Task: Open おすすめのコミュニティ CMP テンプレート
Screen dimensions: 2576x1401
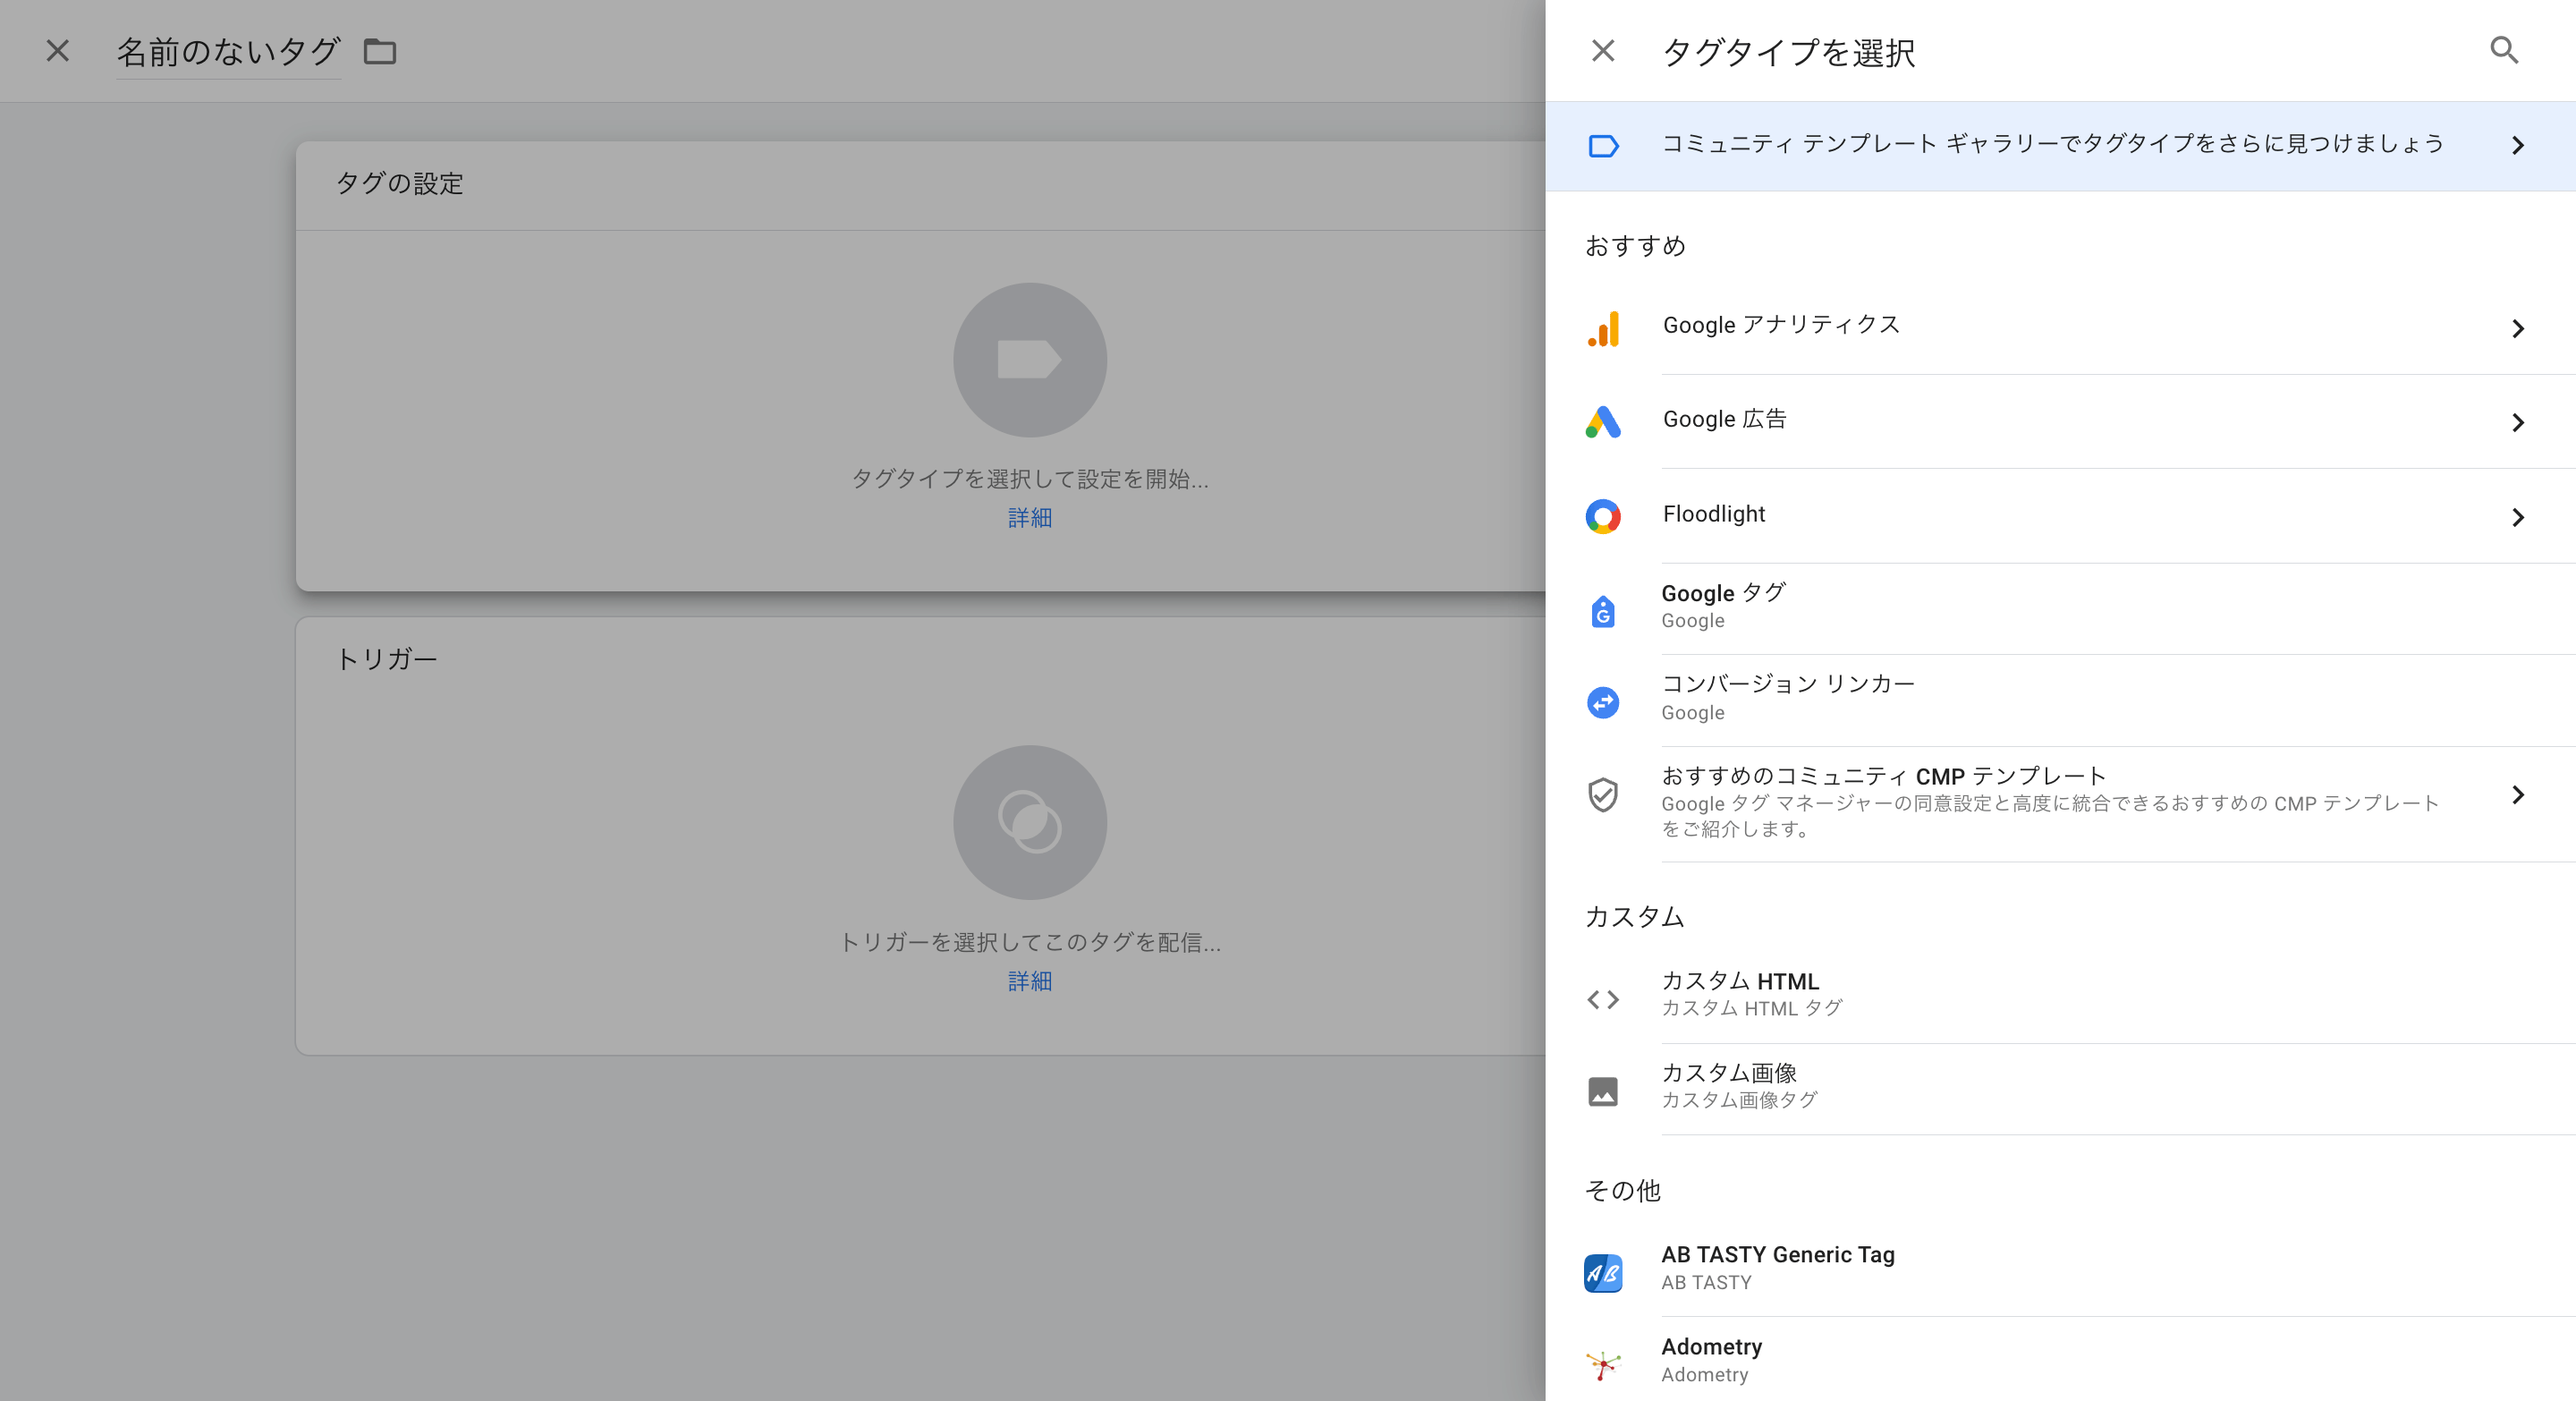Action: (2060, 804)
